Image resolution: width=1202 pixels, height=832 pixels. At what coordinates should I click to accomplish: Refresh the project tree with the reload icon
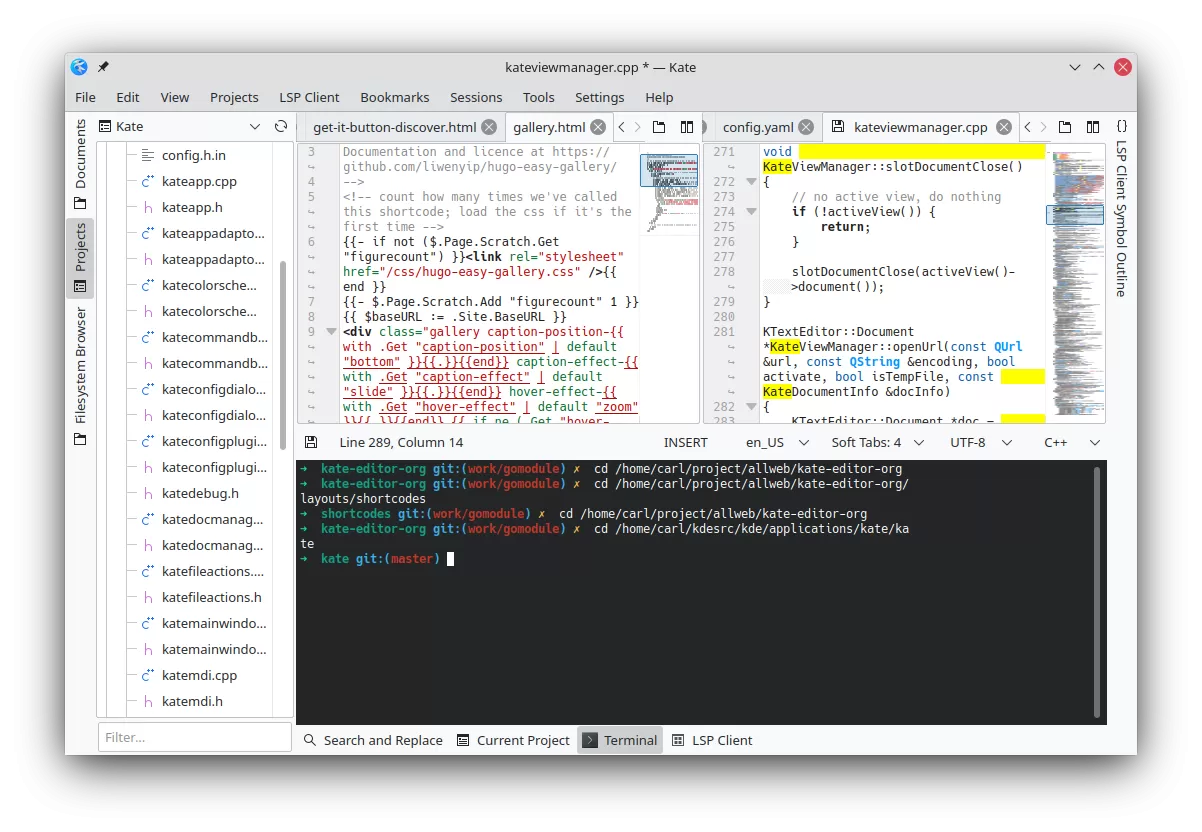click(281, 127)
